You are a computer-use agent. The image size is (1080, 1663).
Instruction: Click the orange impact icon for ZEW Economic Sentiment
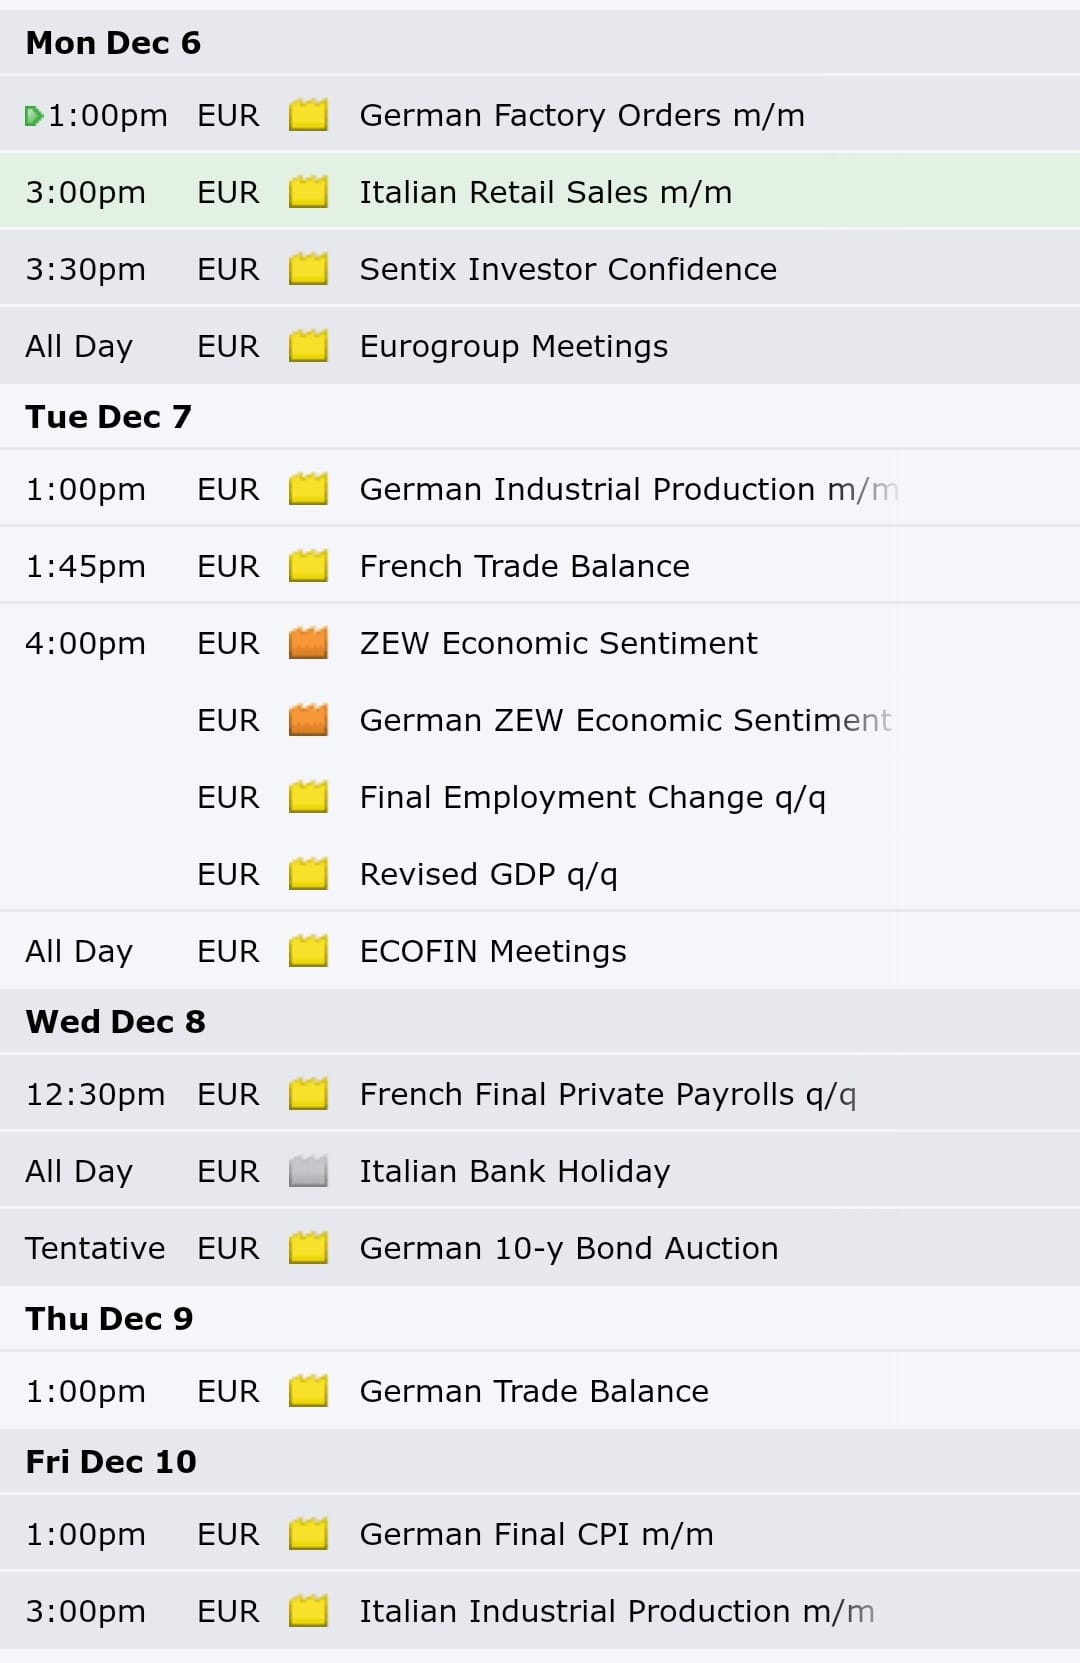[308, 643]
